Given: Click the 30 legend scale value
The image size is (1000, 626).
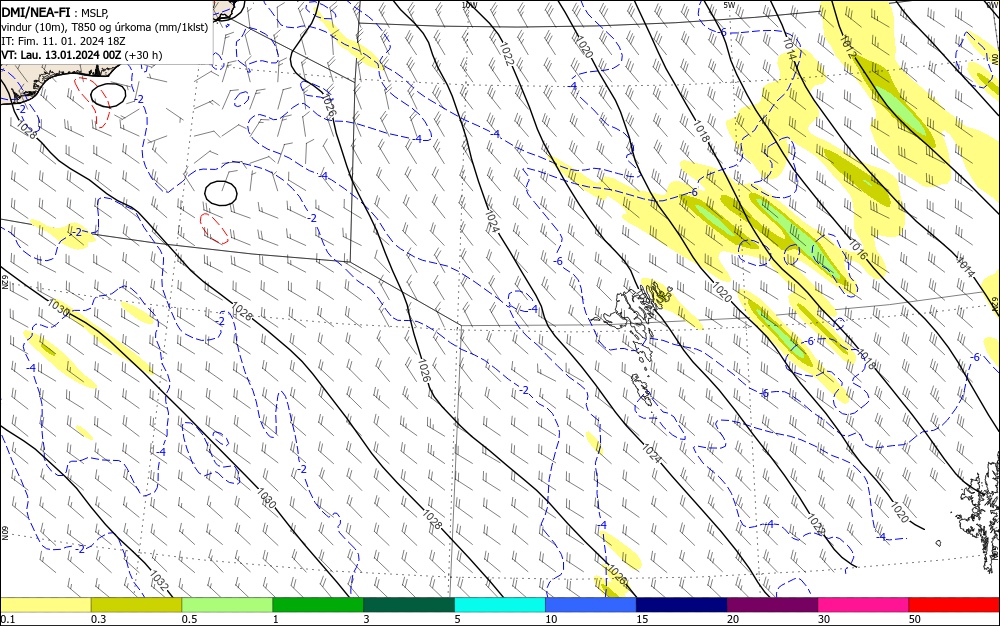Looking at the screenshot, I should 824,619.
